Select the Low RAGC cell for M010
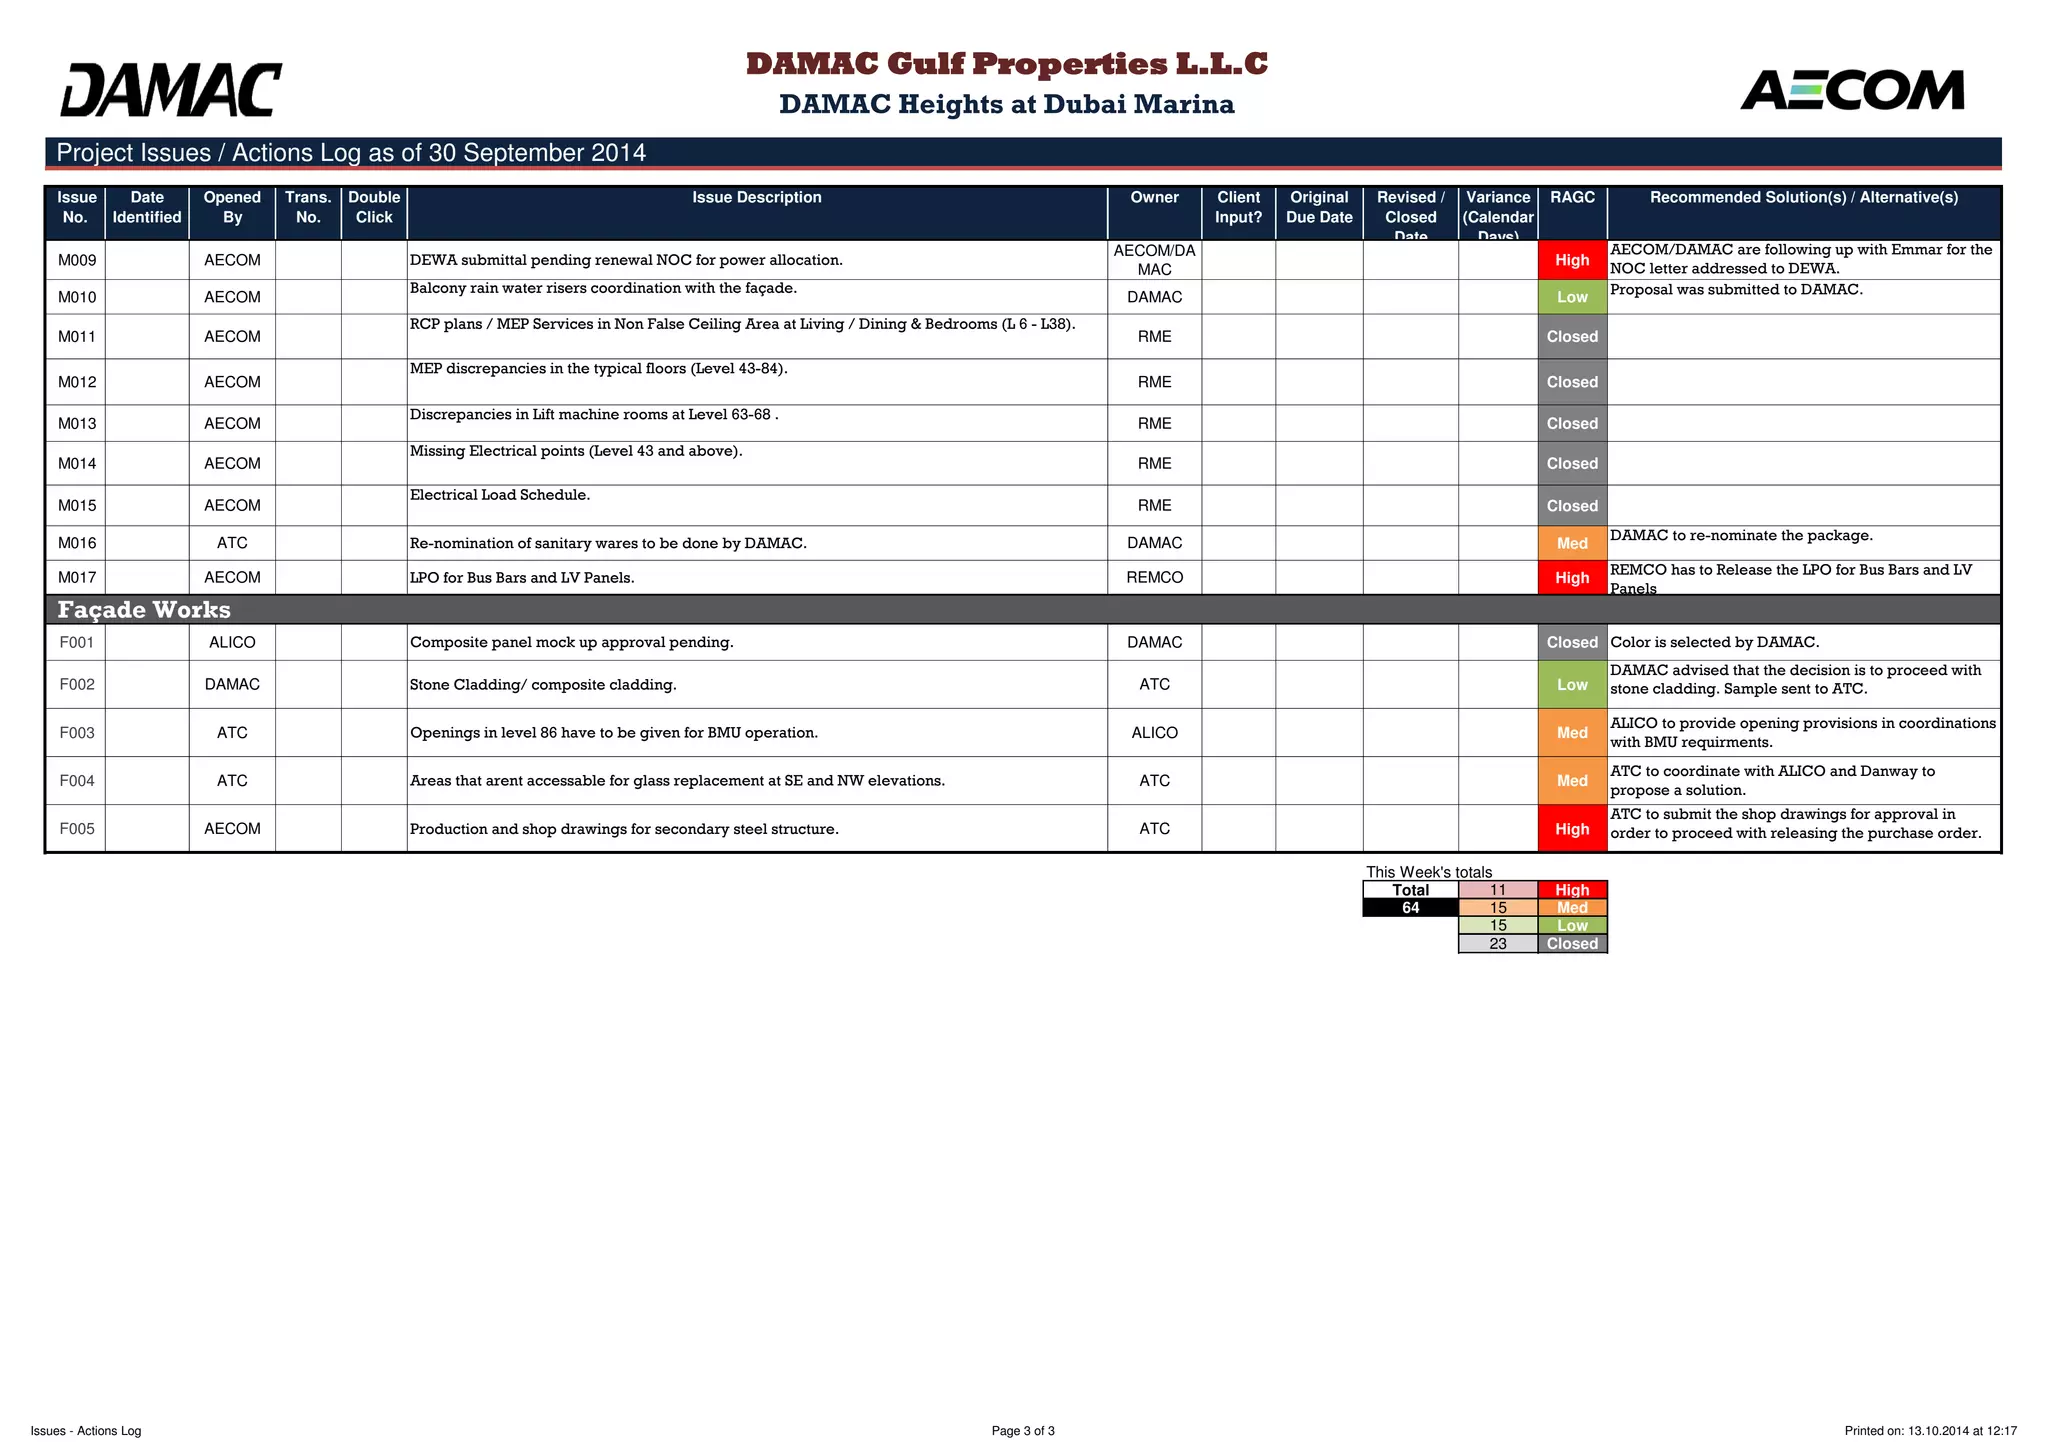This screenshot has width=2048, height=1448. [x=1572, y=297]
